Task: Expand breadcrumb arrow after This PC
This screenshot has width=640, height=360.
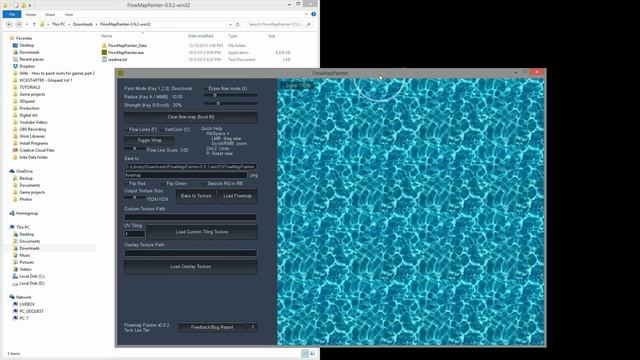Action: (x=69, y=24)
